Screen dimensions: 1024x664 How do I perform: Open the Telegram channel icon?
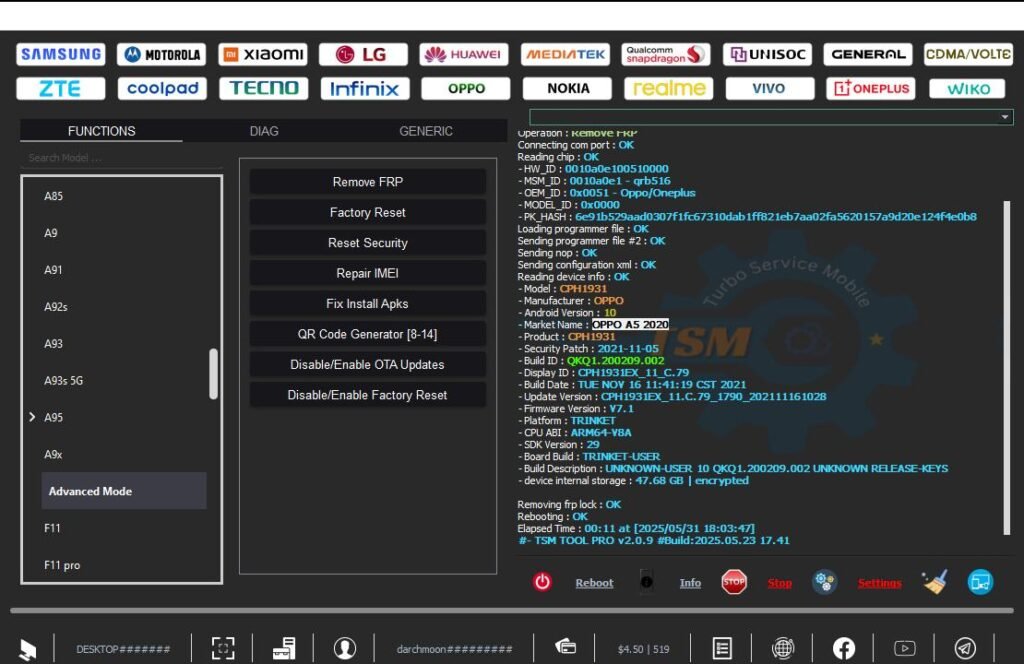pos(965,648)
